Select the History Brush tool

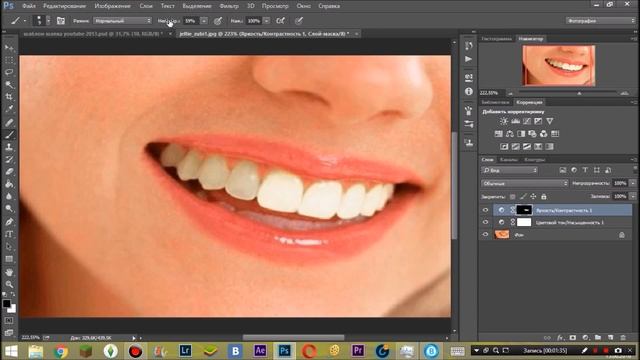point(9,159)
